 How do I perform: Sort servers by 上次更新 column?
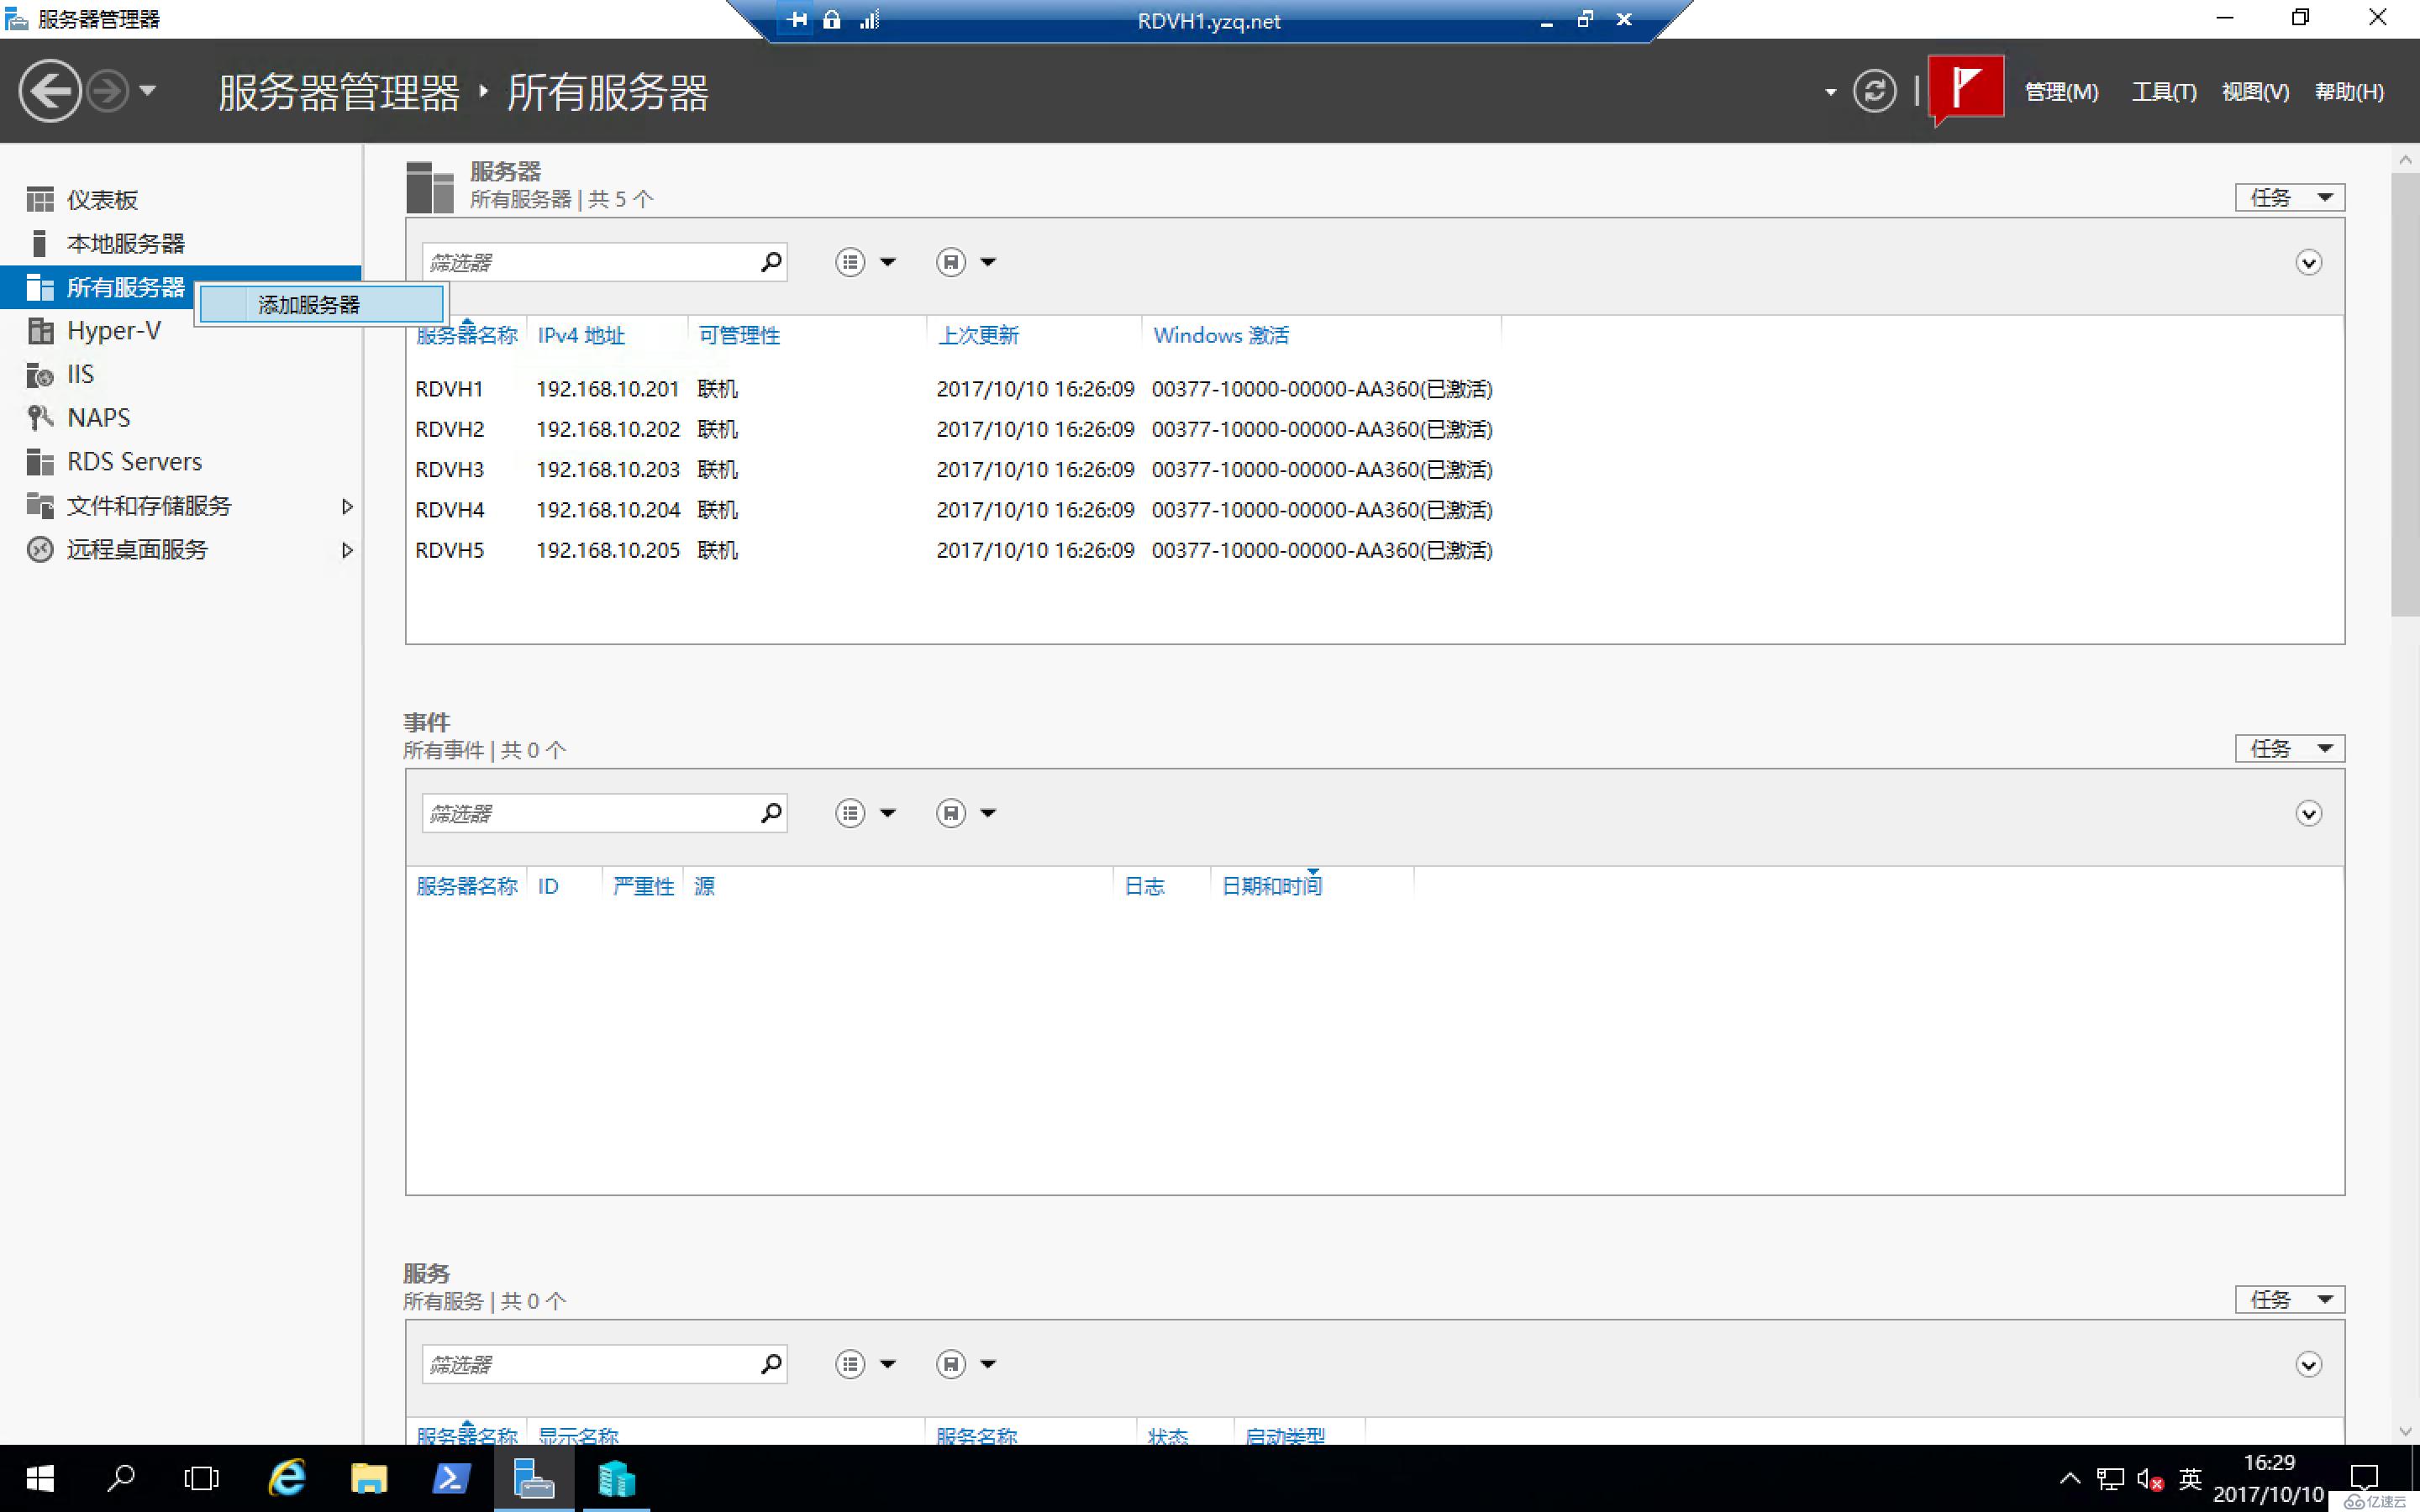tap(978, 335)
